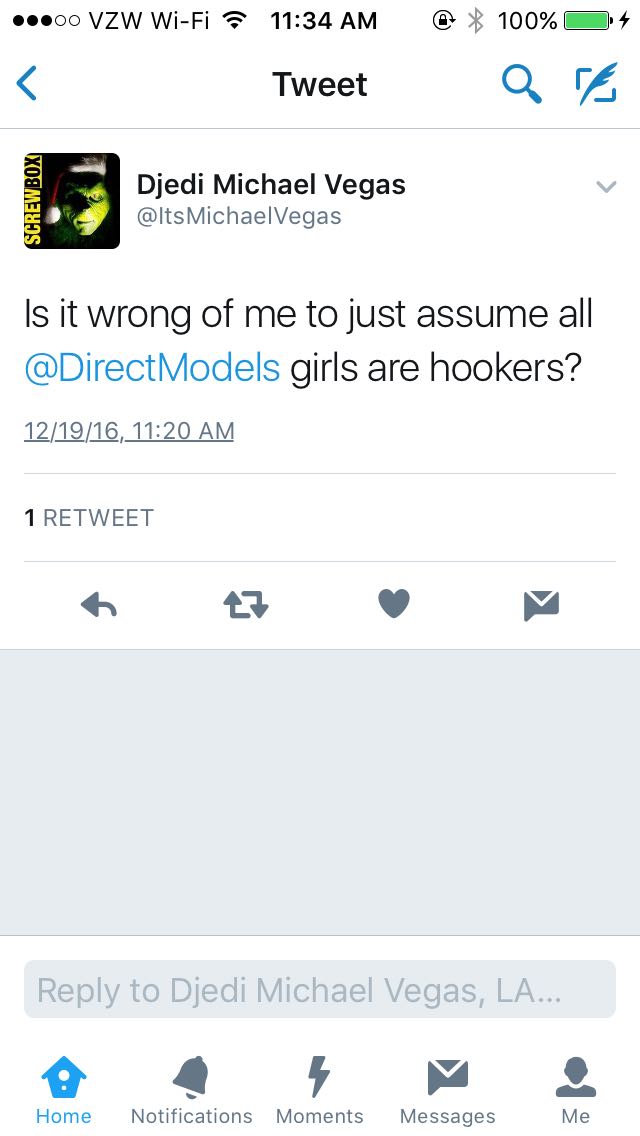
Task: Retweet this tweet
Action: pos(245,604)
